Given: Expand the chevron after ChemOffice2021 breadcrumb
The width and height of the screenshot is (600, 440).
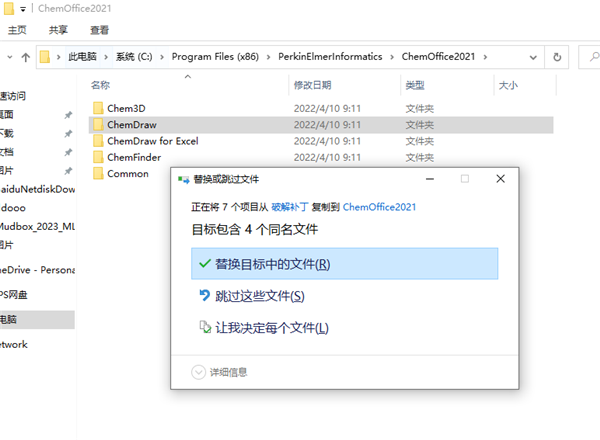Looking at the screenshot, I should click(486, 57).
